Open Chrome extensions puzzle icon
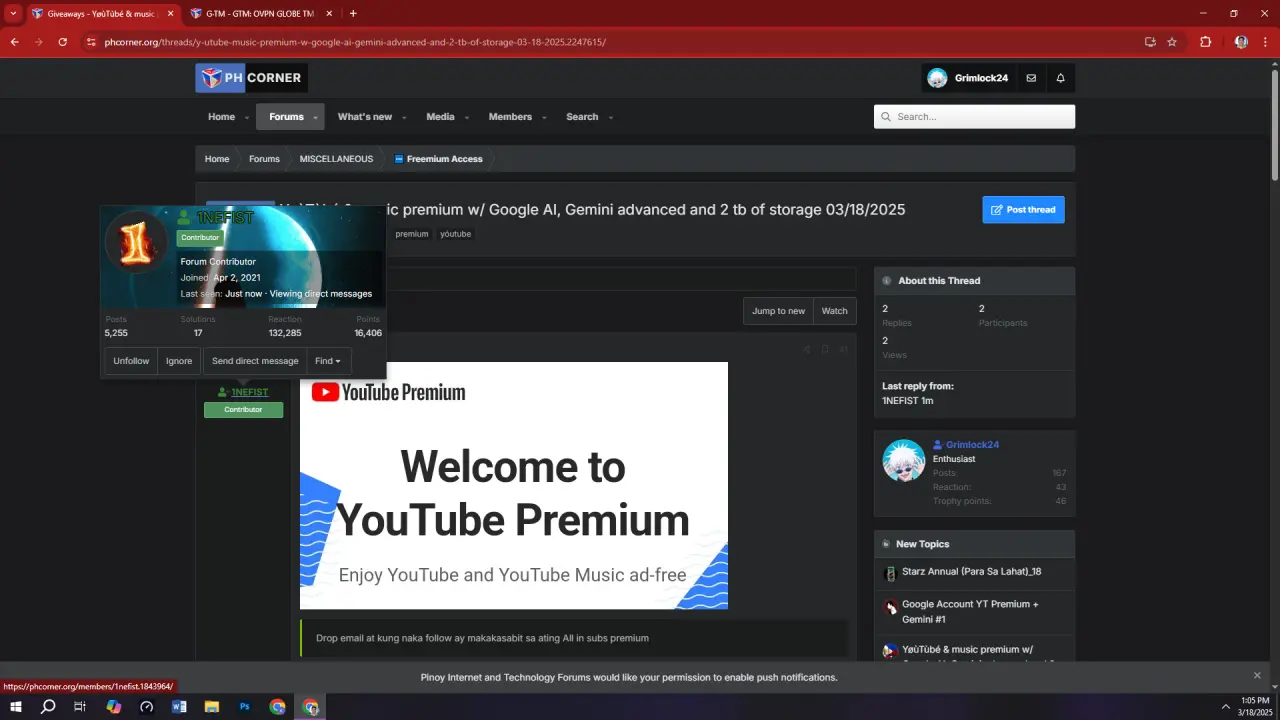1280x720 pixels. (1205, 42)
